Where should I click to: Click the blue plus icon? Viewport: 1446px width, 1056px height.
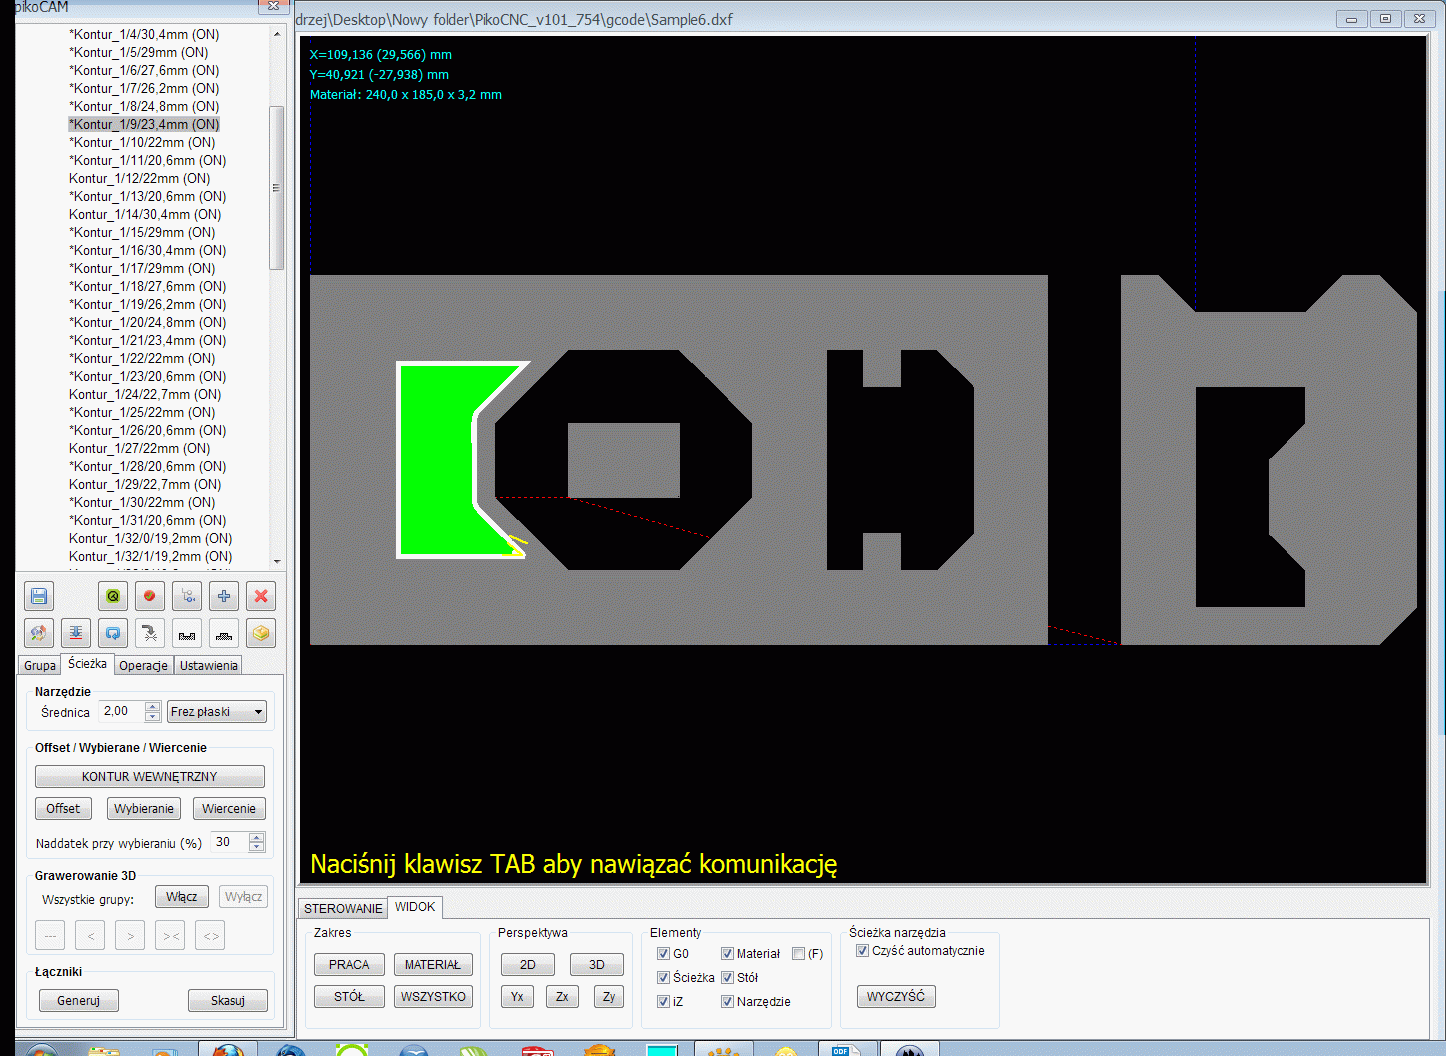coord(224,596)
